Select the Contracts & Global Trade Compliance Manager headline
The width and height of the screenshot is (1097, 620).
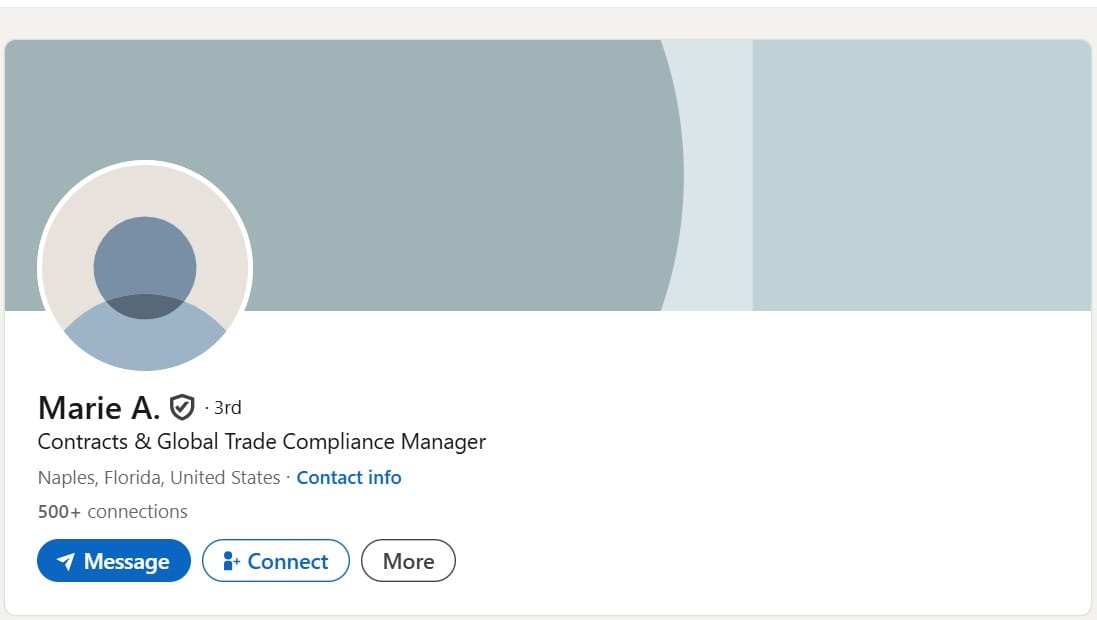click(262, 442)
